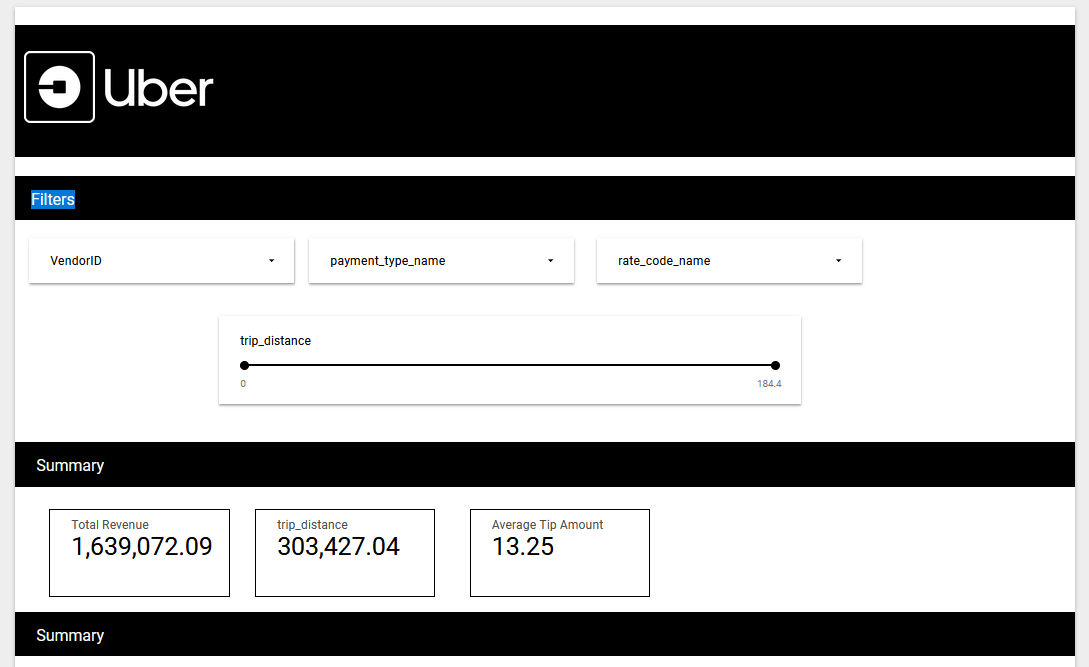This screenshot has width=1089, height=667.
Task: Open the rate_code_name dropdown filter
Action: click(729, 261)
